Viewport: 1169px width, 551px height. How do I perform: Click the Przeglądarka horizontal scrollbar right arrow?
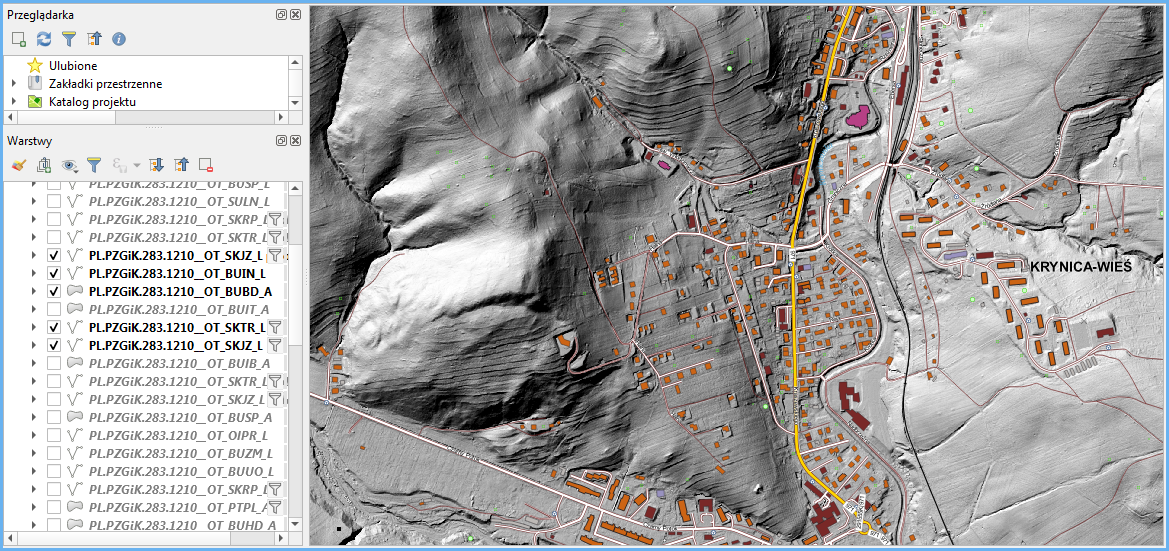[x=282, y=117]
